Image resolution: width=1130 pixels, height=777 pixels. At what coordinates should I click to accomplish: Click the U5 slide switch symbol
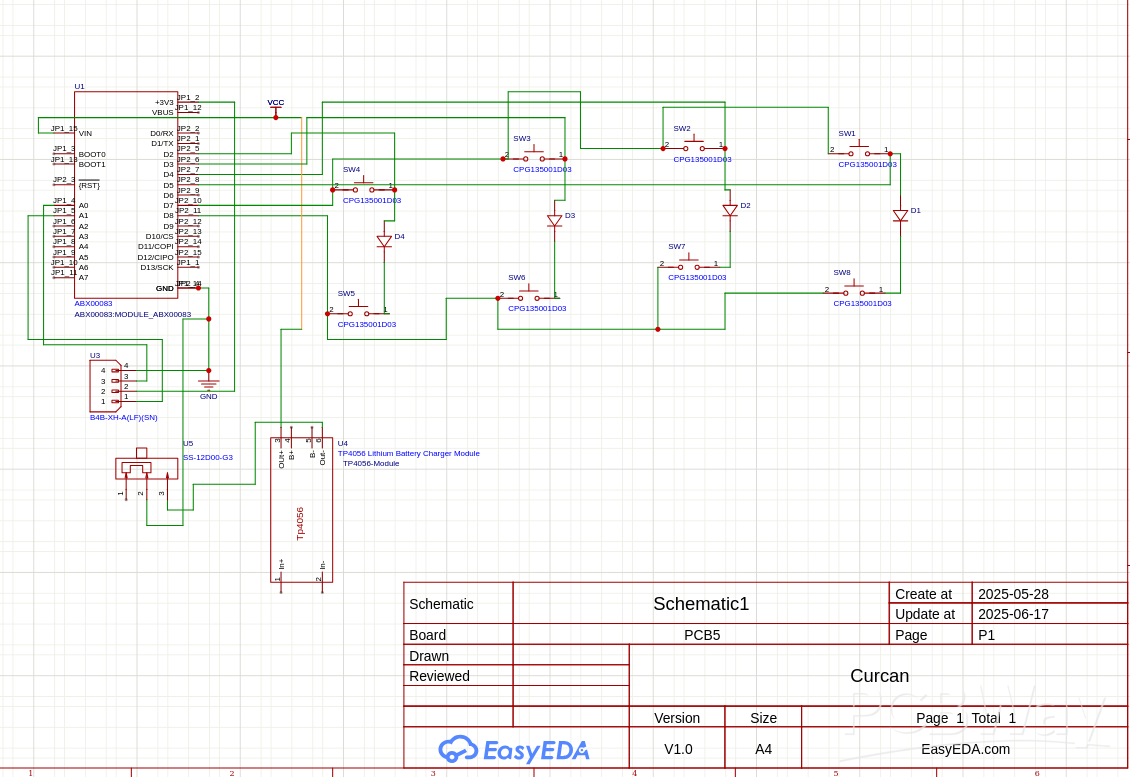point(146,467)
